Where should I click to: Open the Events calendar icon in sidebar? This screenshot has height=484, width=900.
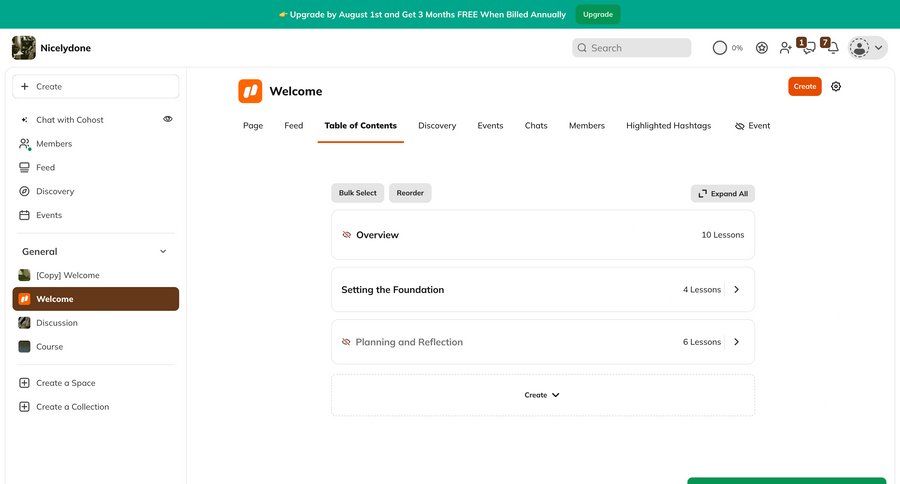pos(24,215)
